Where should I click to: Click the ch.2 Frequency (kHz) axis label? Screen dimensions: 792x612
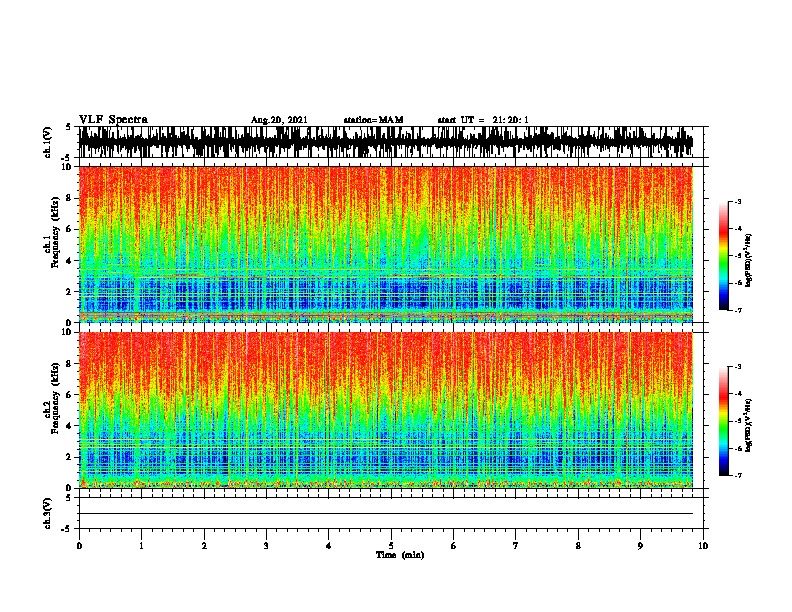coord(52,398)
